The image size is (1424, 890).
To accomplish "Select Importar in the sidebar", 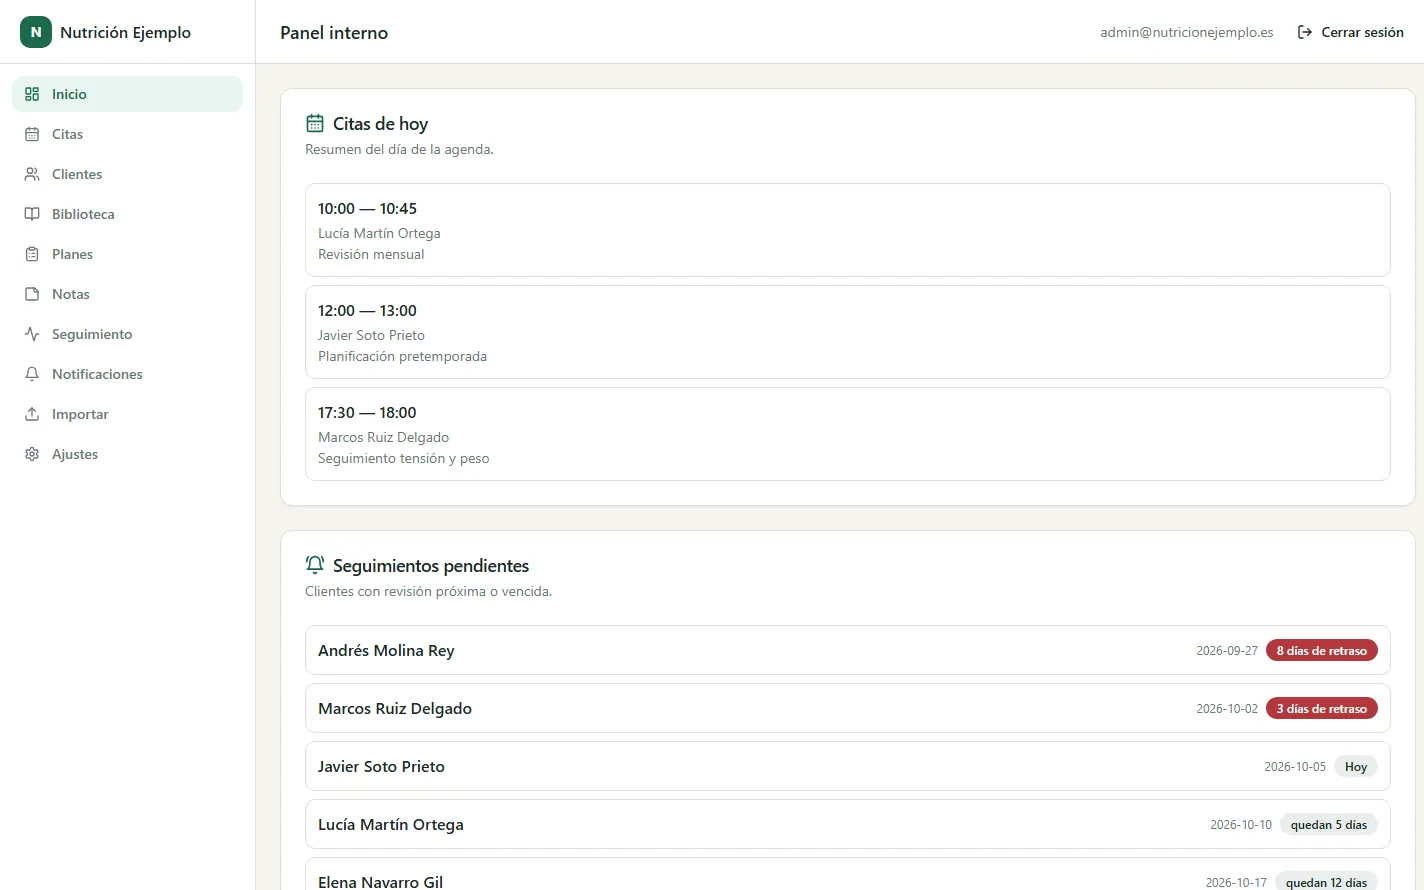I will pos(127,414).
